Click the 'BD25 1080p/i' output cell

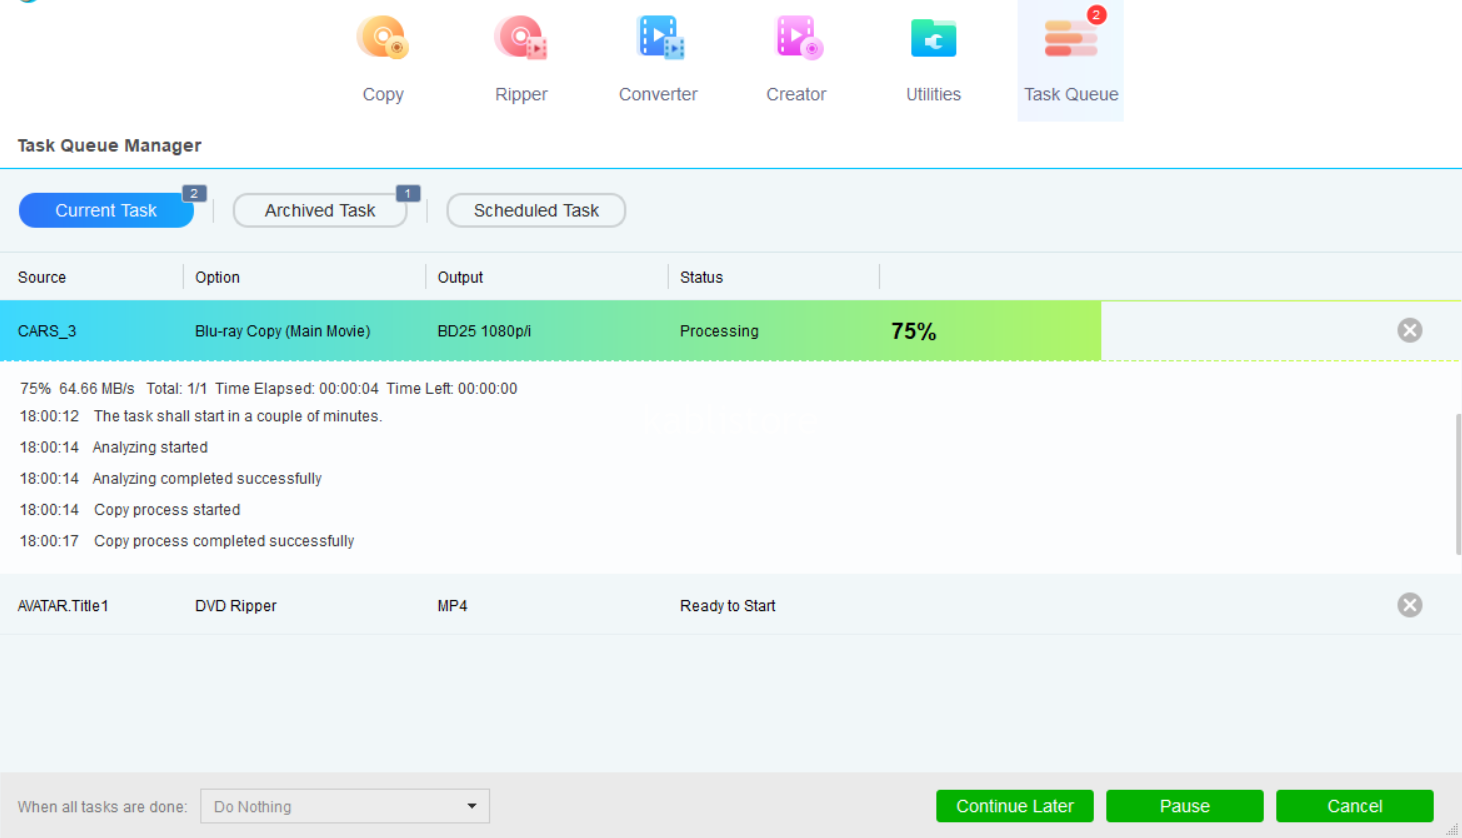click(484, 331)
